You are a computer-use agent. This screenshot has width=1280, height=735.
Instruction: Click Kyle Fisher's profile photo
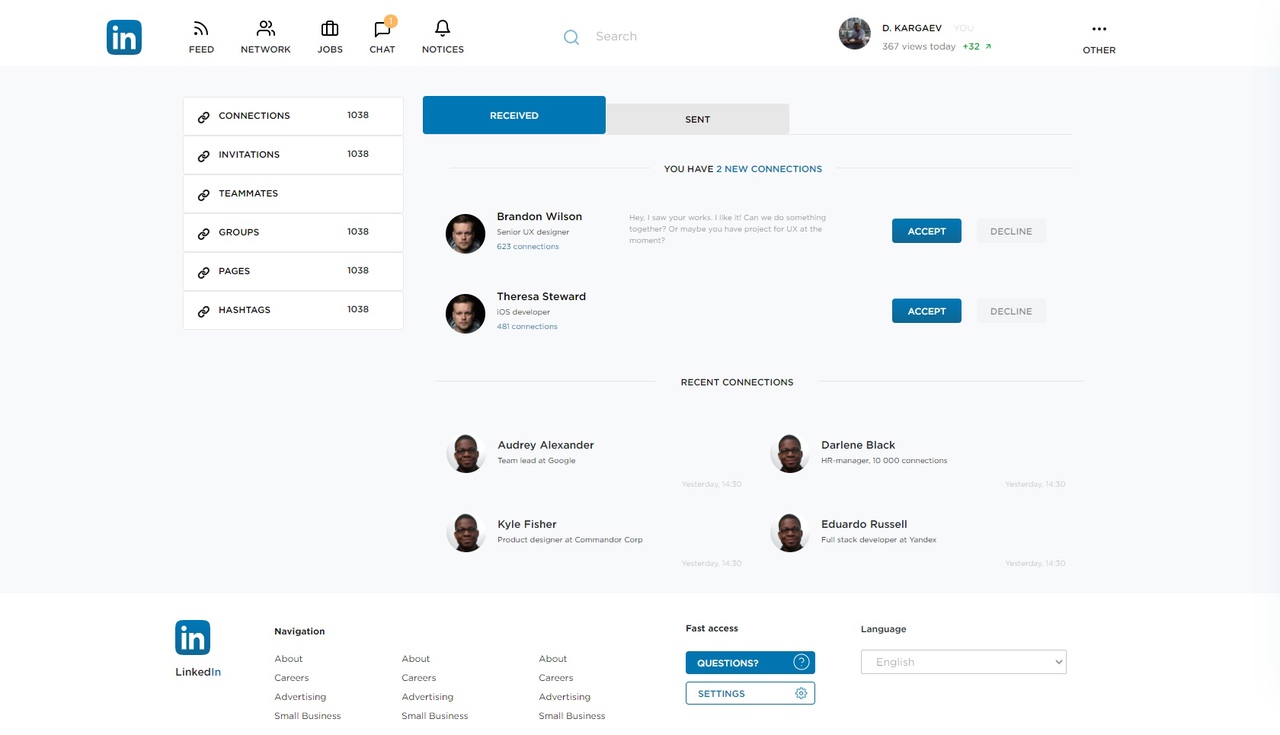(466, 532)
